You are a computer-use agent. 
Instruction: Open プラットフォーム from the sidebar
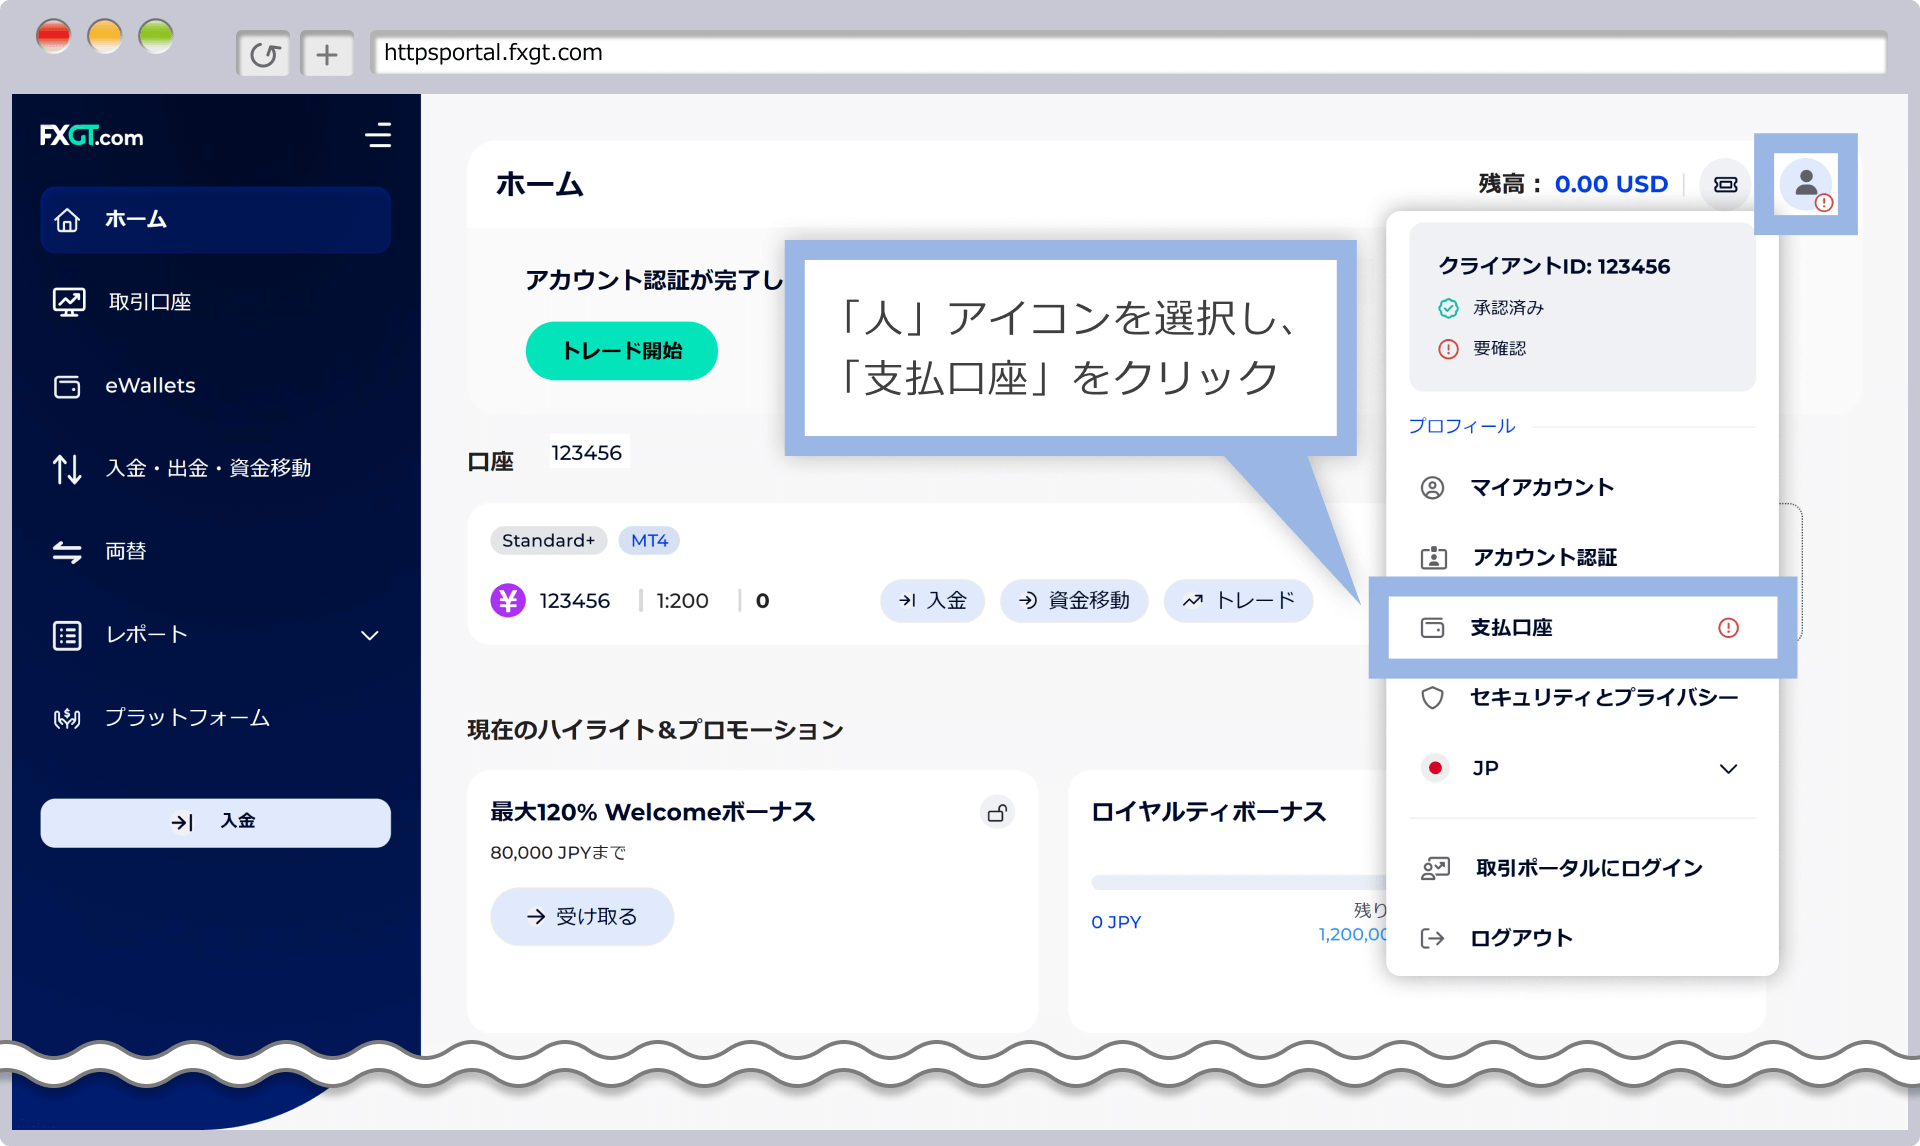click(67, 717)
